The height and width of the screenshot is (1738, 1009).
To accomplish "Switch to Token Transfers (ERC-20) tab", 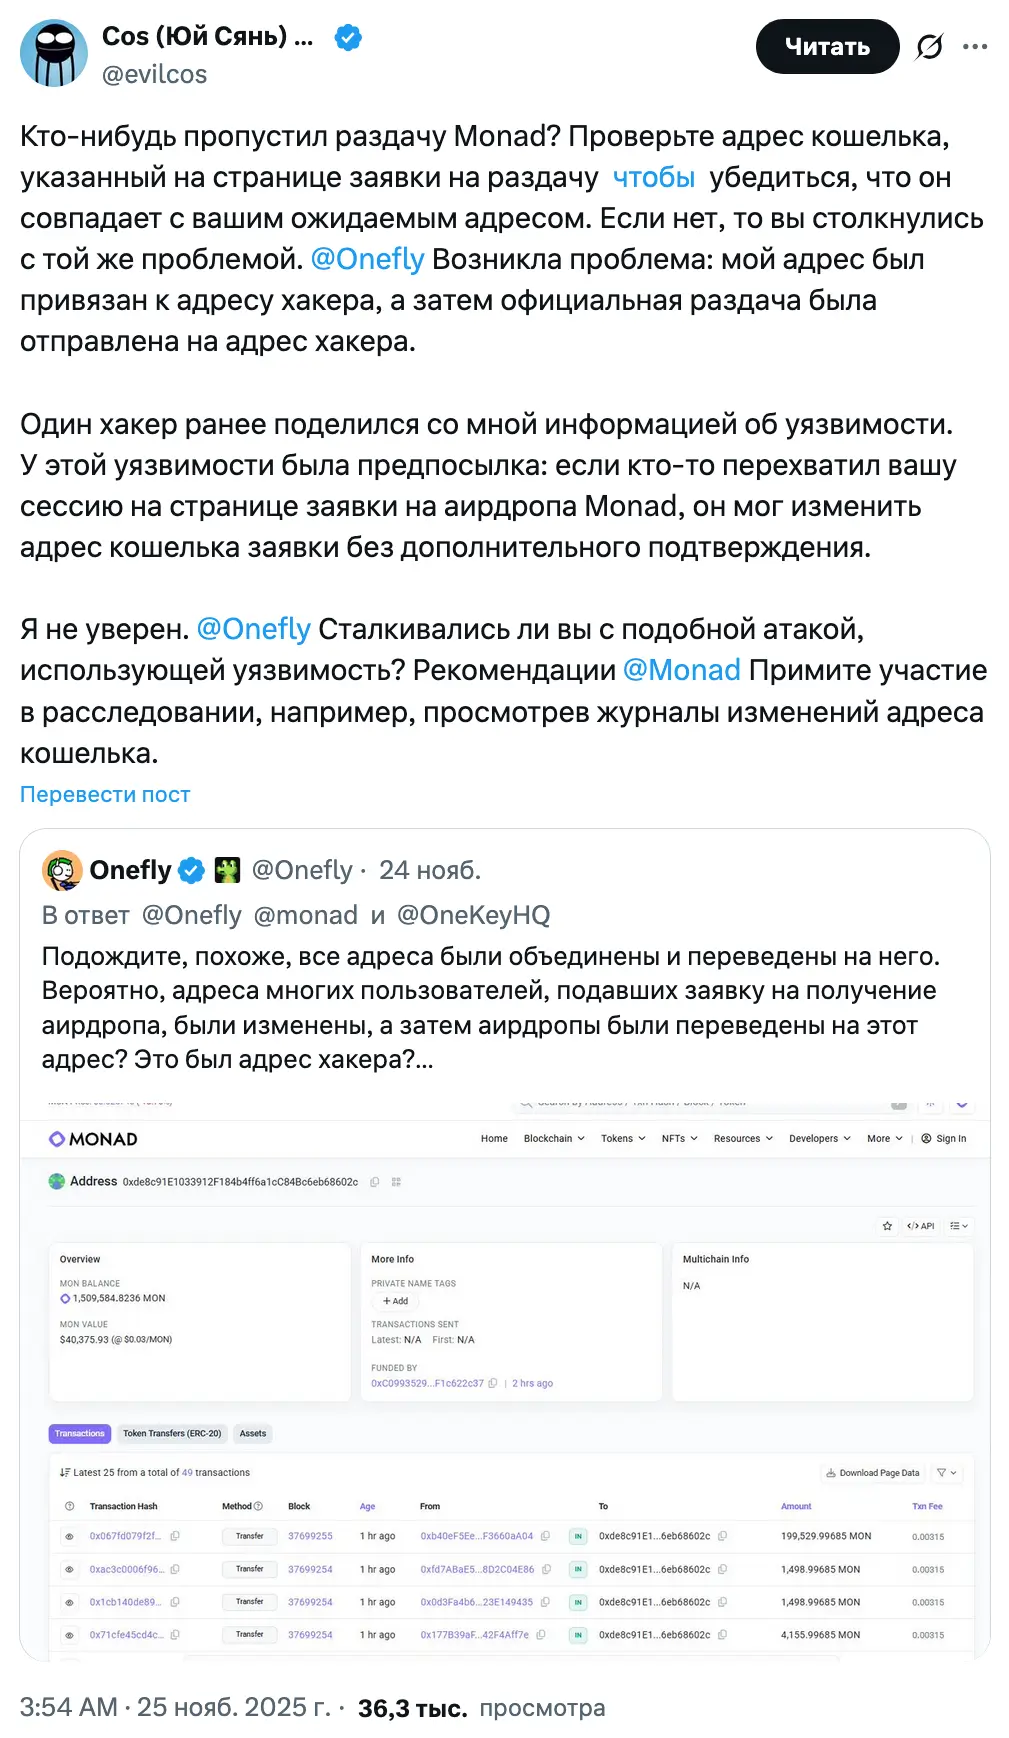I will pyautogui.click(x=172, y=1434).
